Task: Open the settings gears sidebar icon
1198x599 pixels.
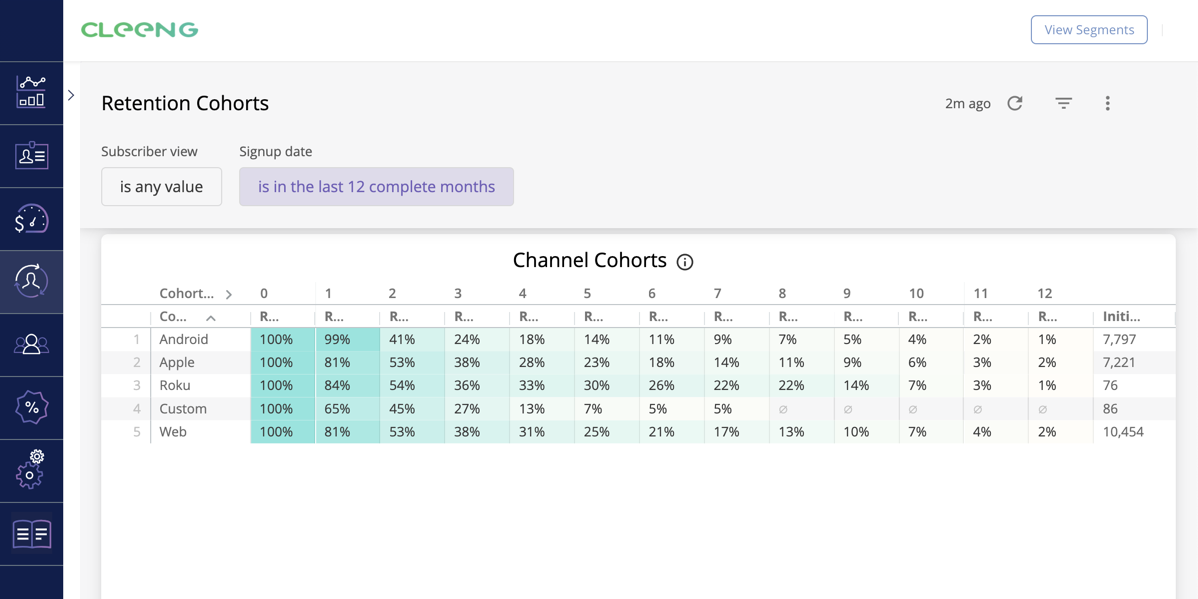Action: pyautogui.click(x=31, y=470)
